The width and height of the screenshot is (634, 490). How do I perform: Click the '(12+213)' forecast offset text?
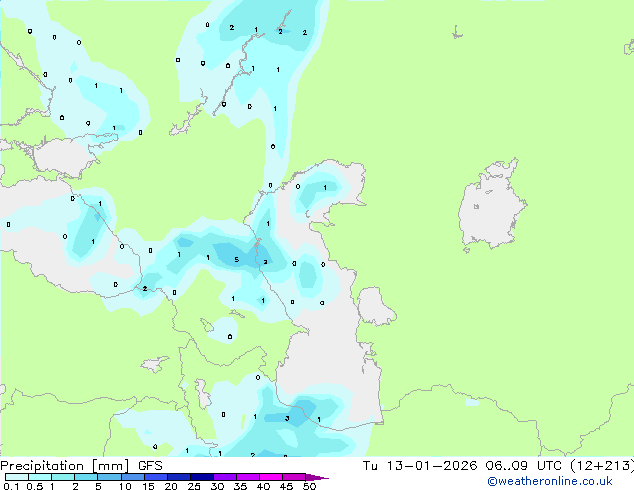click(x=602, y=466)
